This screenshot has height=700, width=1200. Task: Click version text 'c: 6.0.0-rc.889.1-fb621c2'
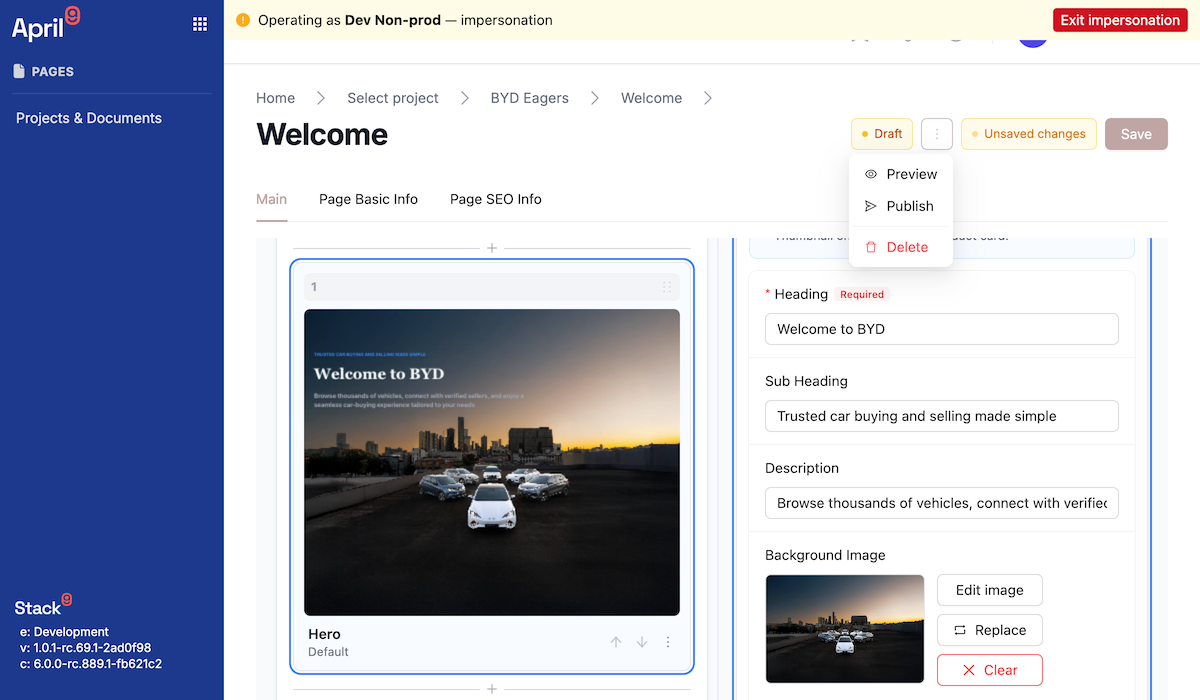[x=91, y=664]
